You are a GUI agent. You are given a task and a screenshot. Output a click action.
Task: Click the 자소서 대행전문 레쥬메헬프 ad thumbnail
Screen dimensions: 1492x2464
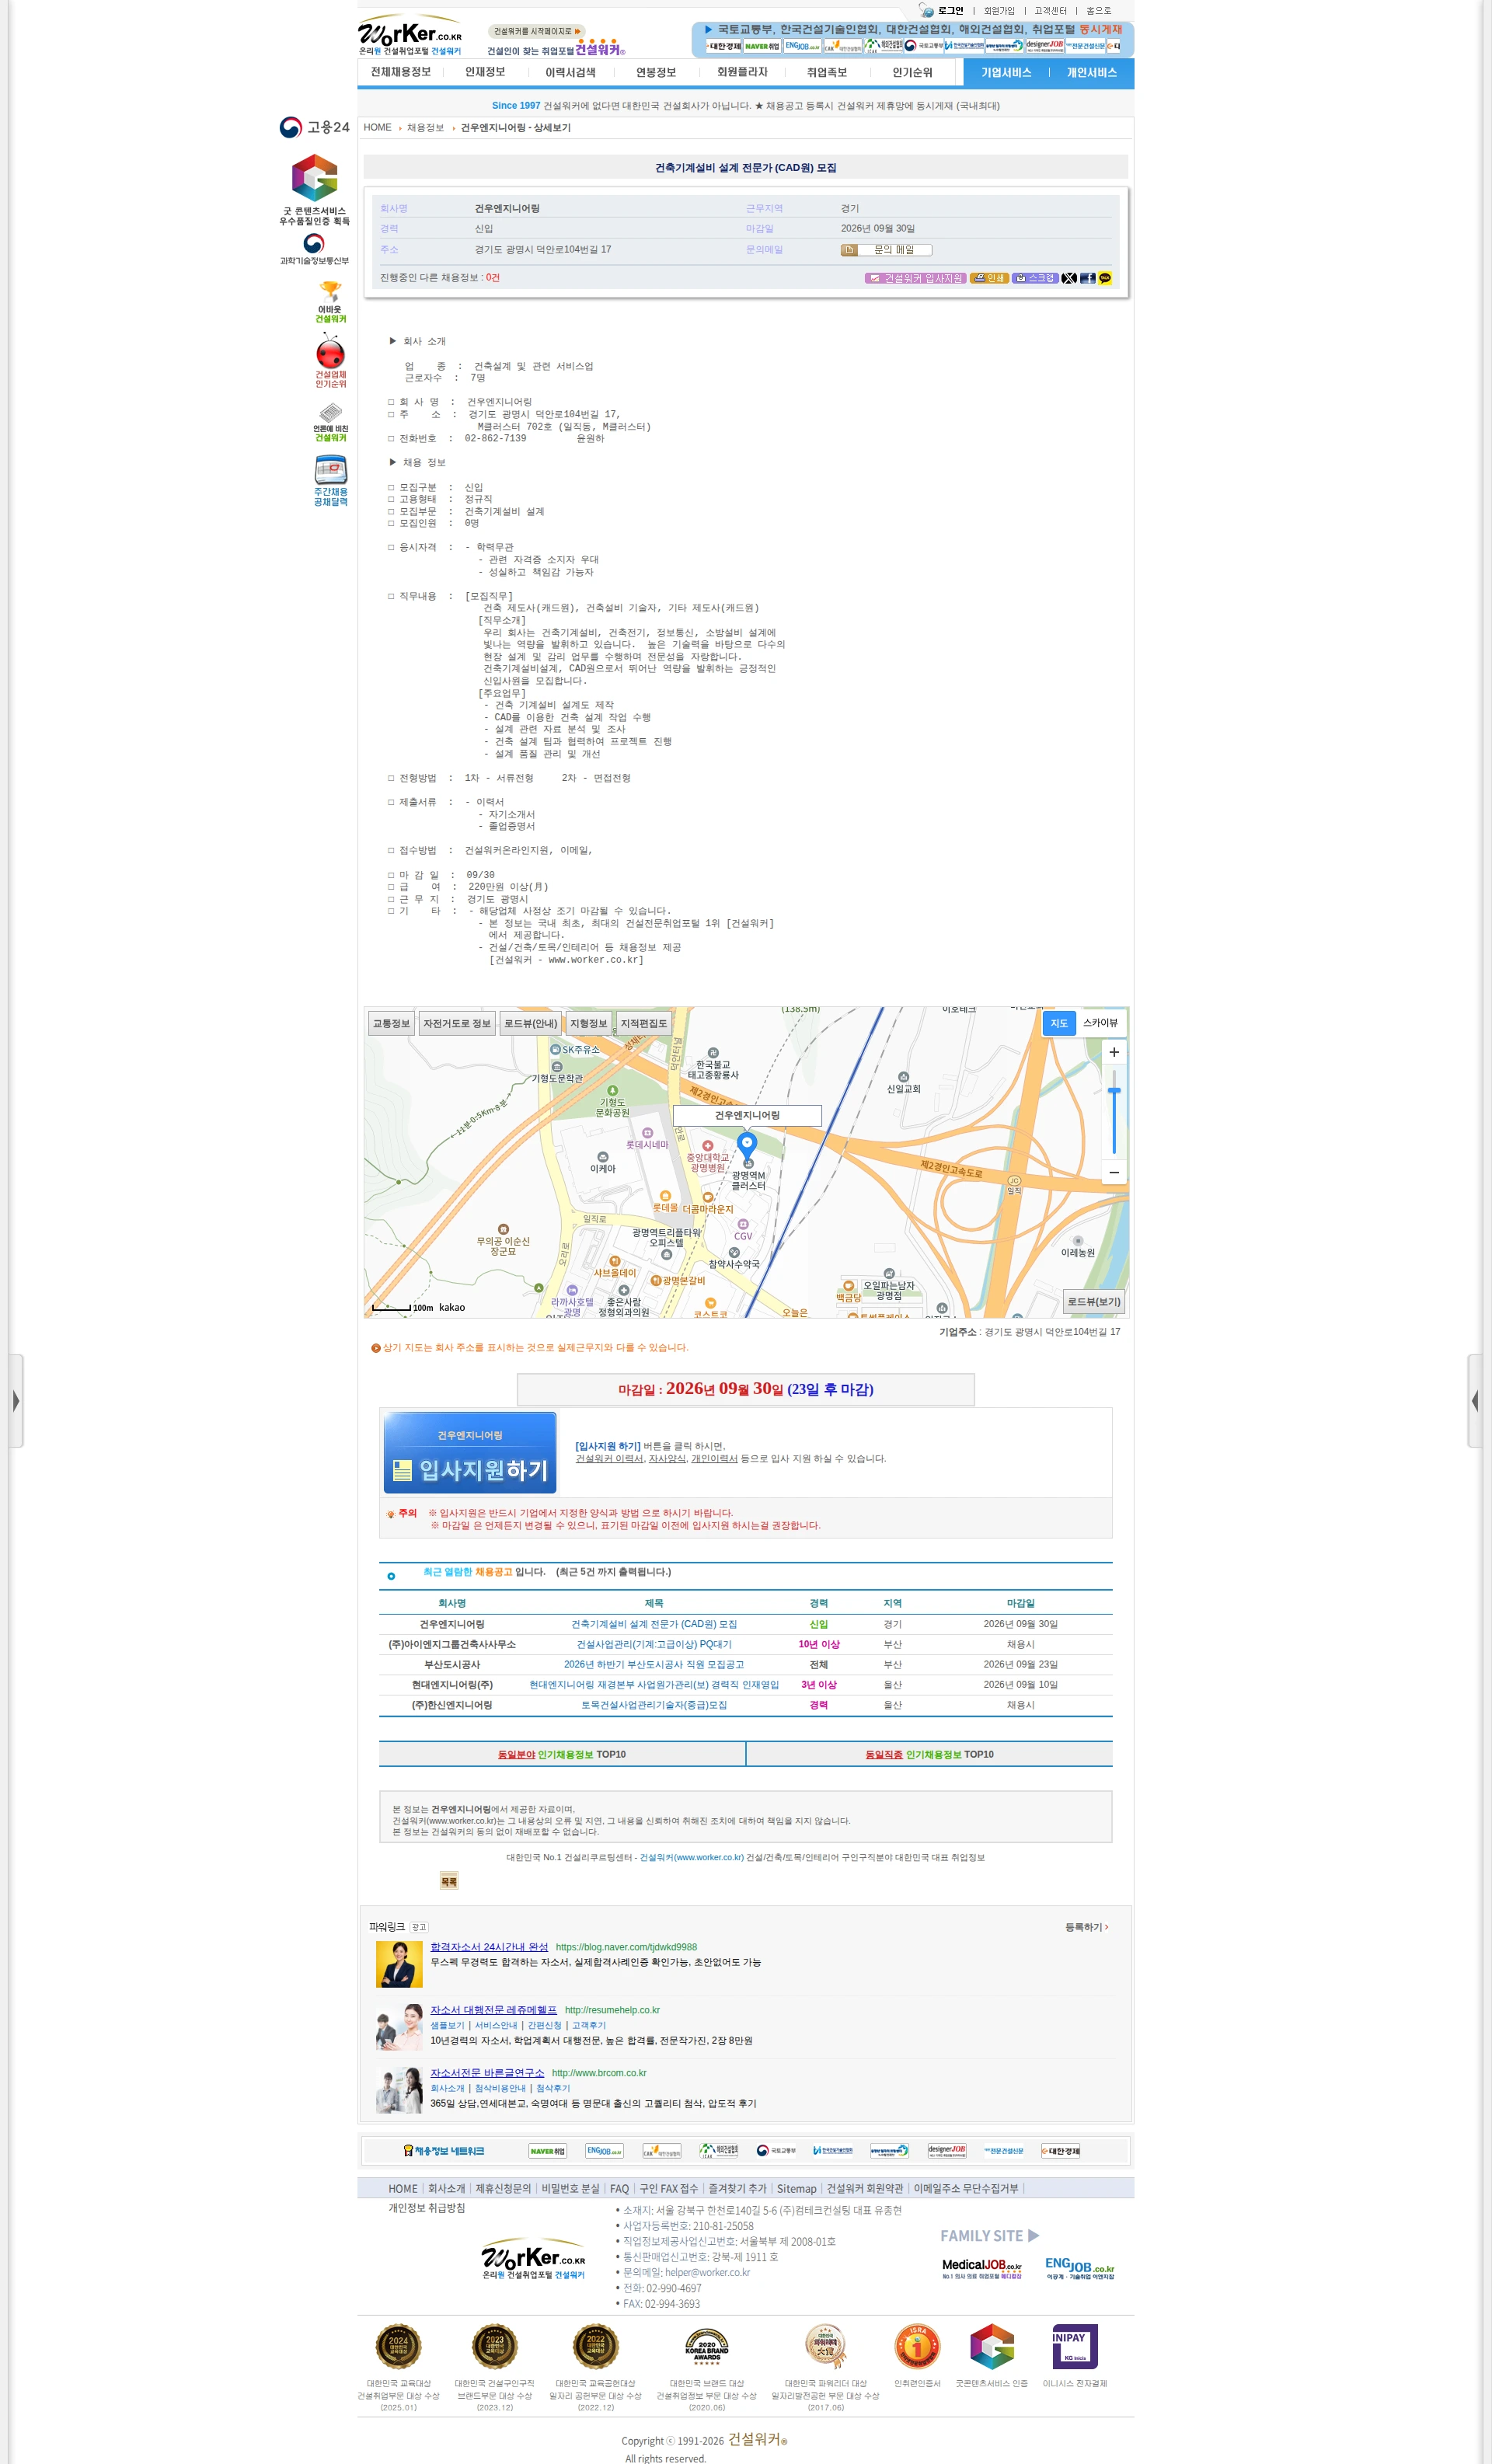tap(399, 2027)
